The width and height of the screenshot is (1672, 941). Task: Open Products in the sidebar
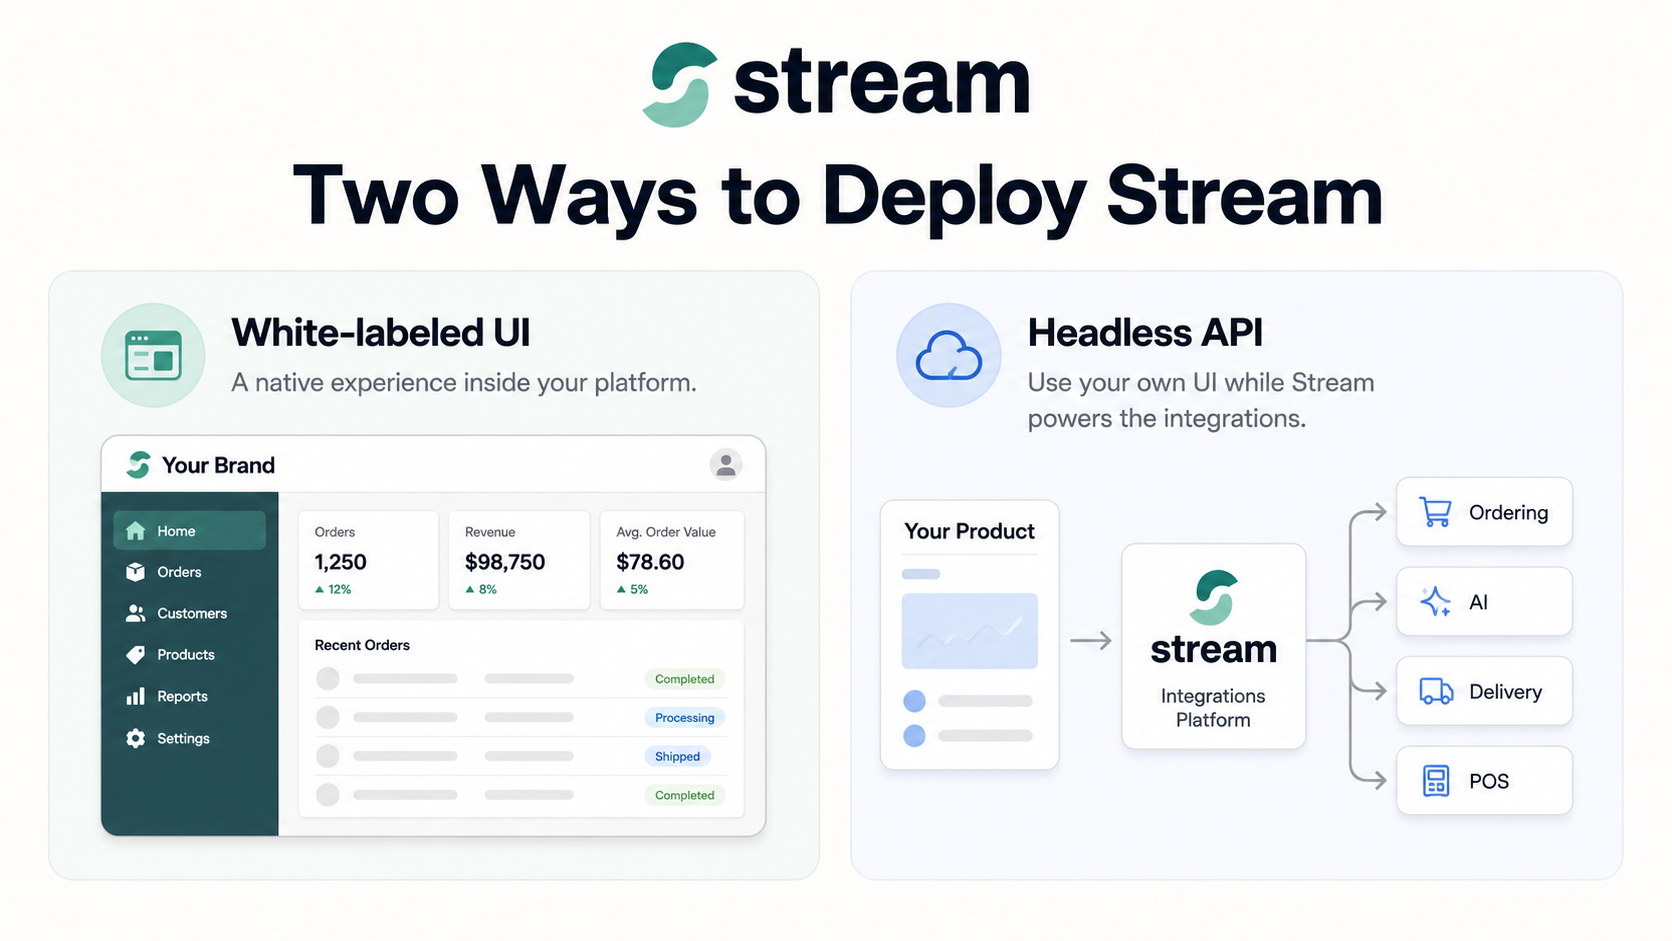190,655
